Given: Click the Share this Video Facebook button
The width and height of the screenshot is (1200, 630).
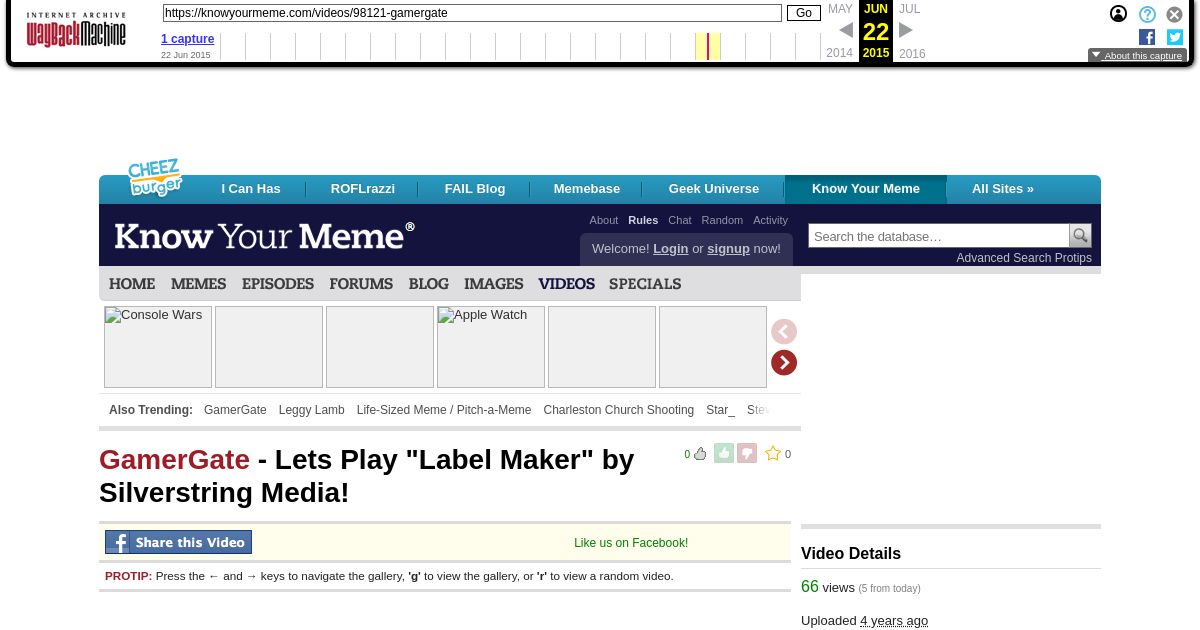Looking at the screenshot, I should (x=178, y=542).
